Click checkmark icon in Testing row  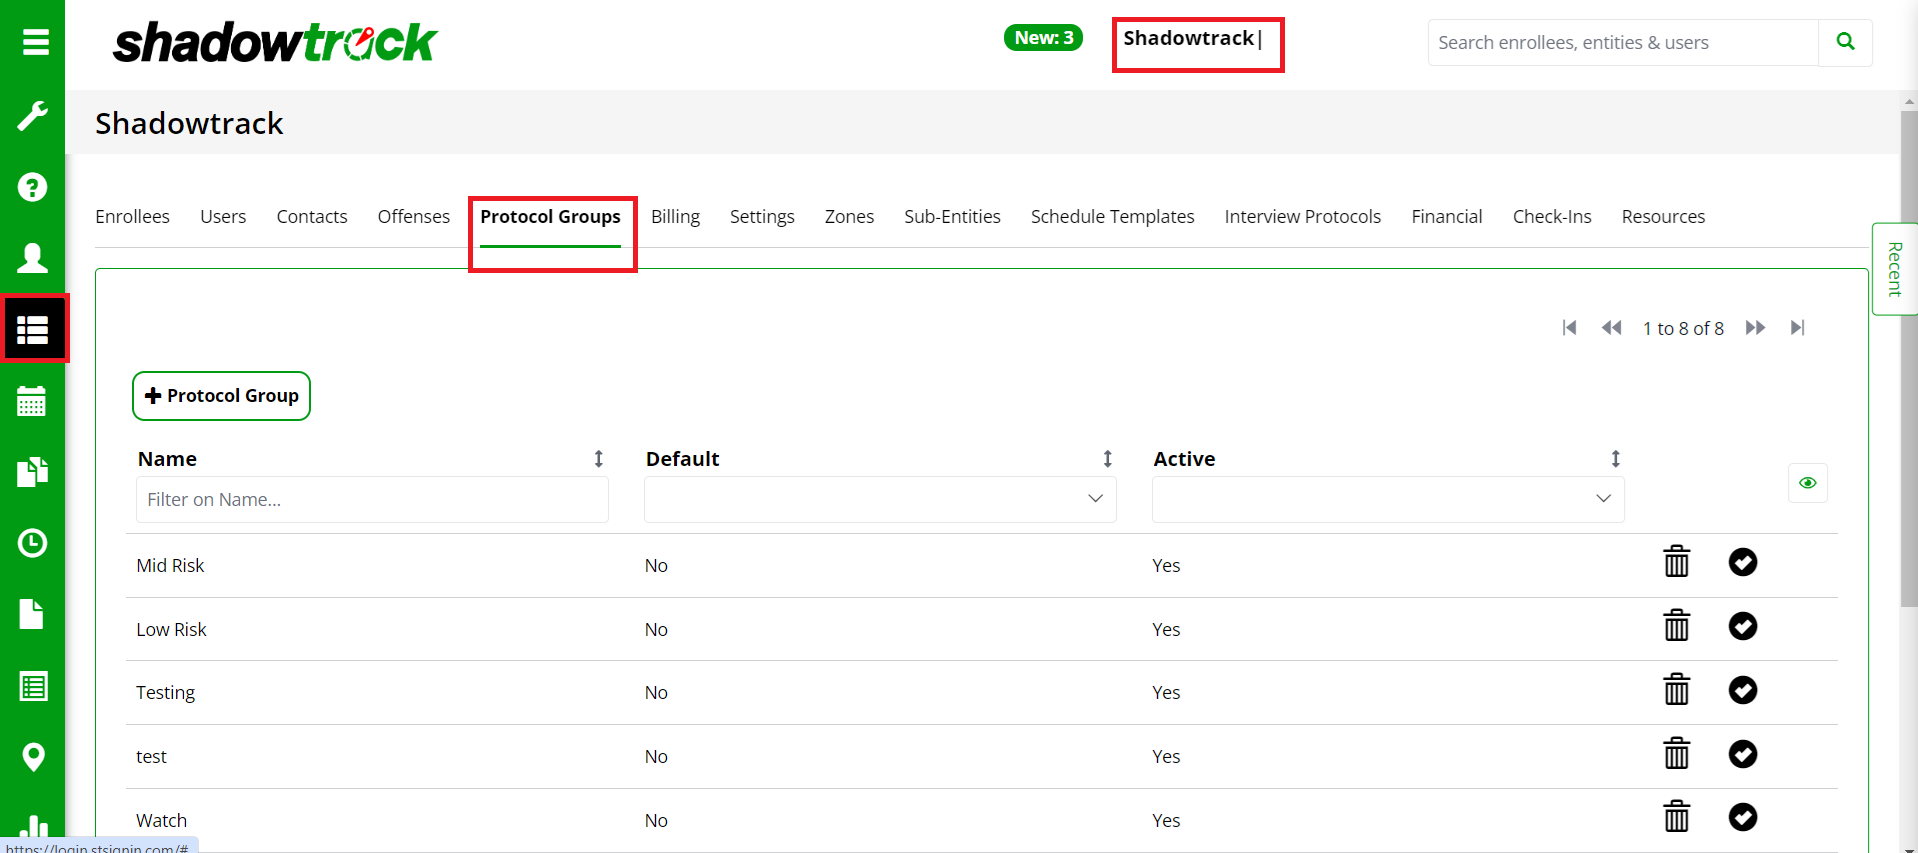[1742, 690]
